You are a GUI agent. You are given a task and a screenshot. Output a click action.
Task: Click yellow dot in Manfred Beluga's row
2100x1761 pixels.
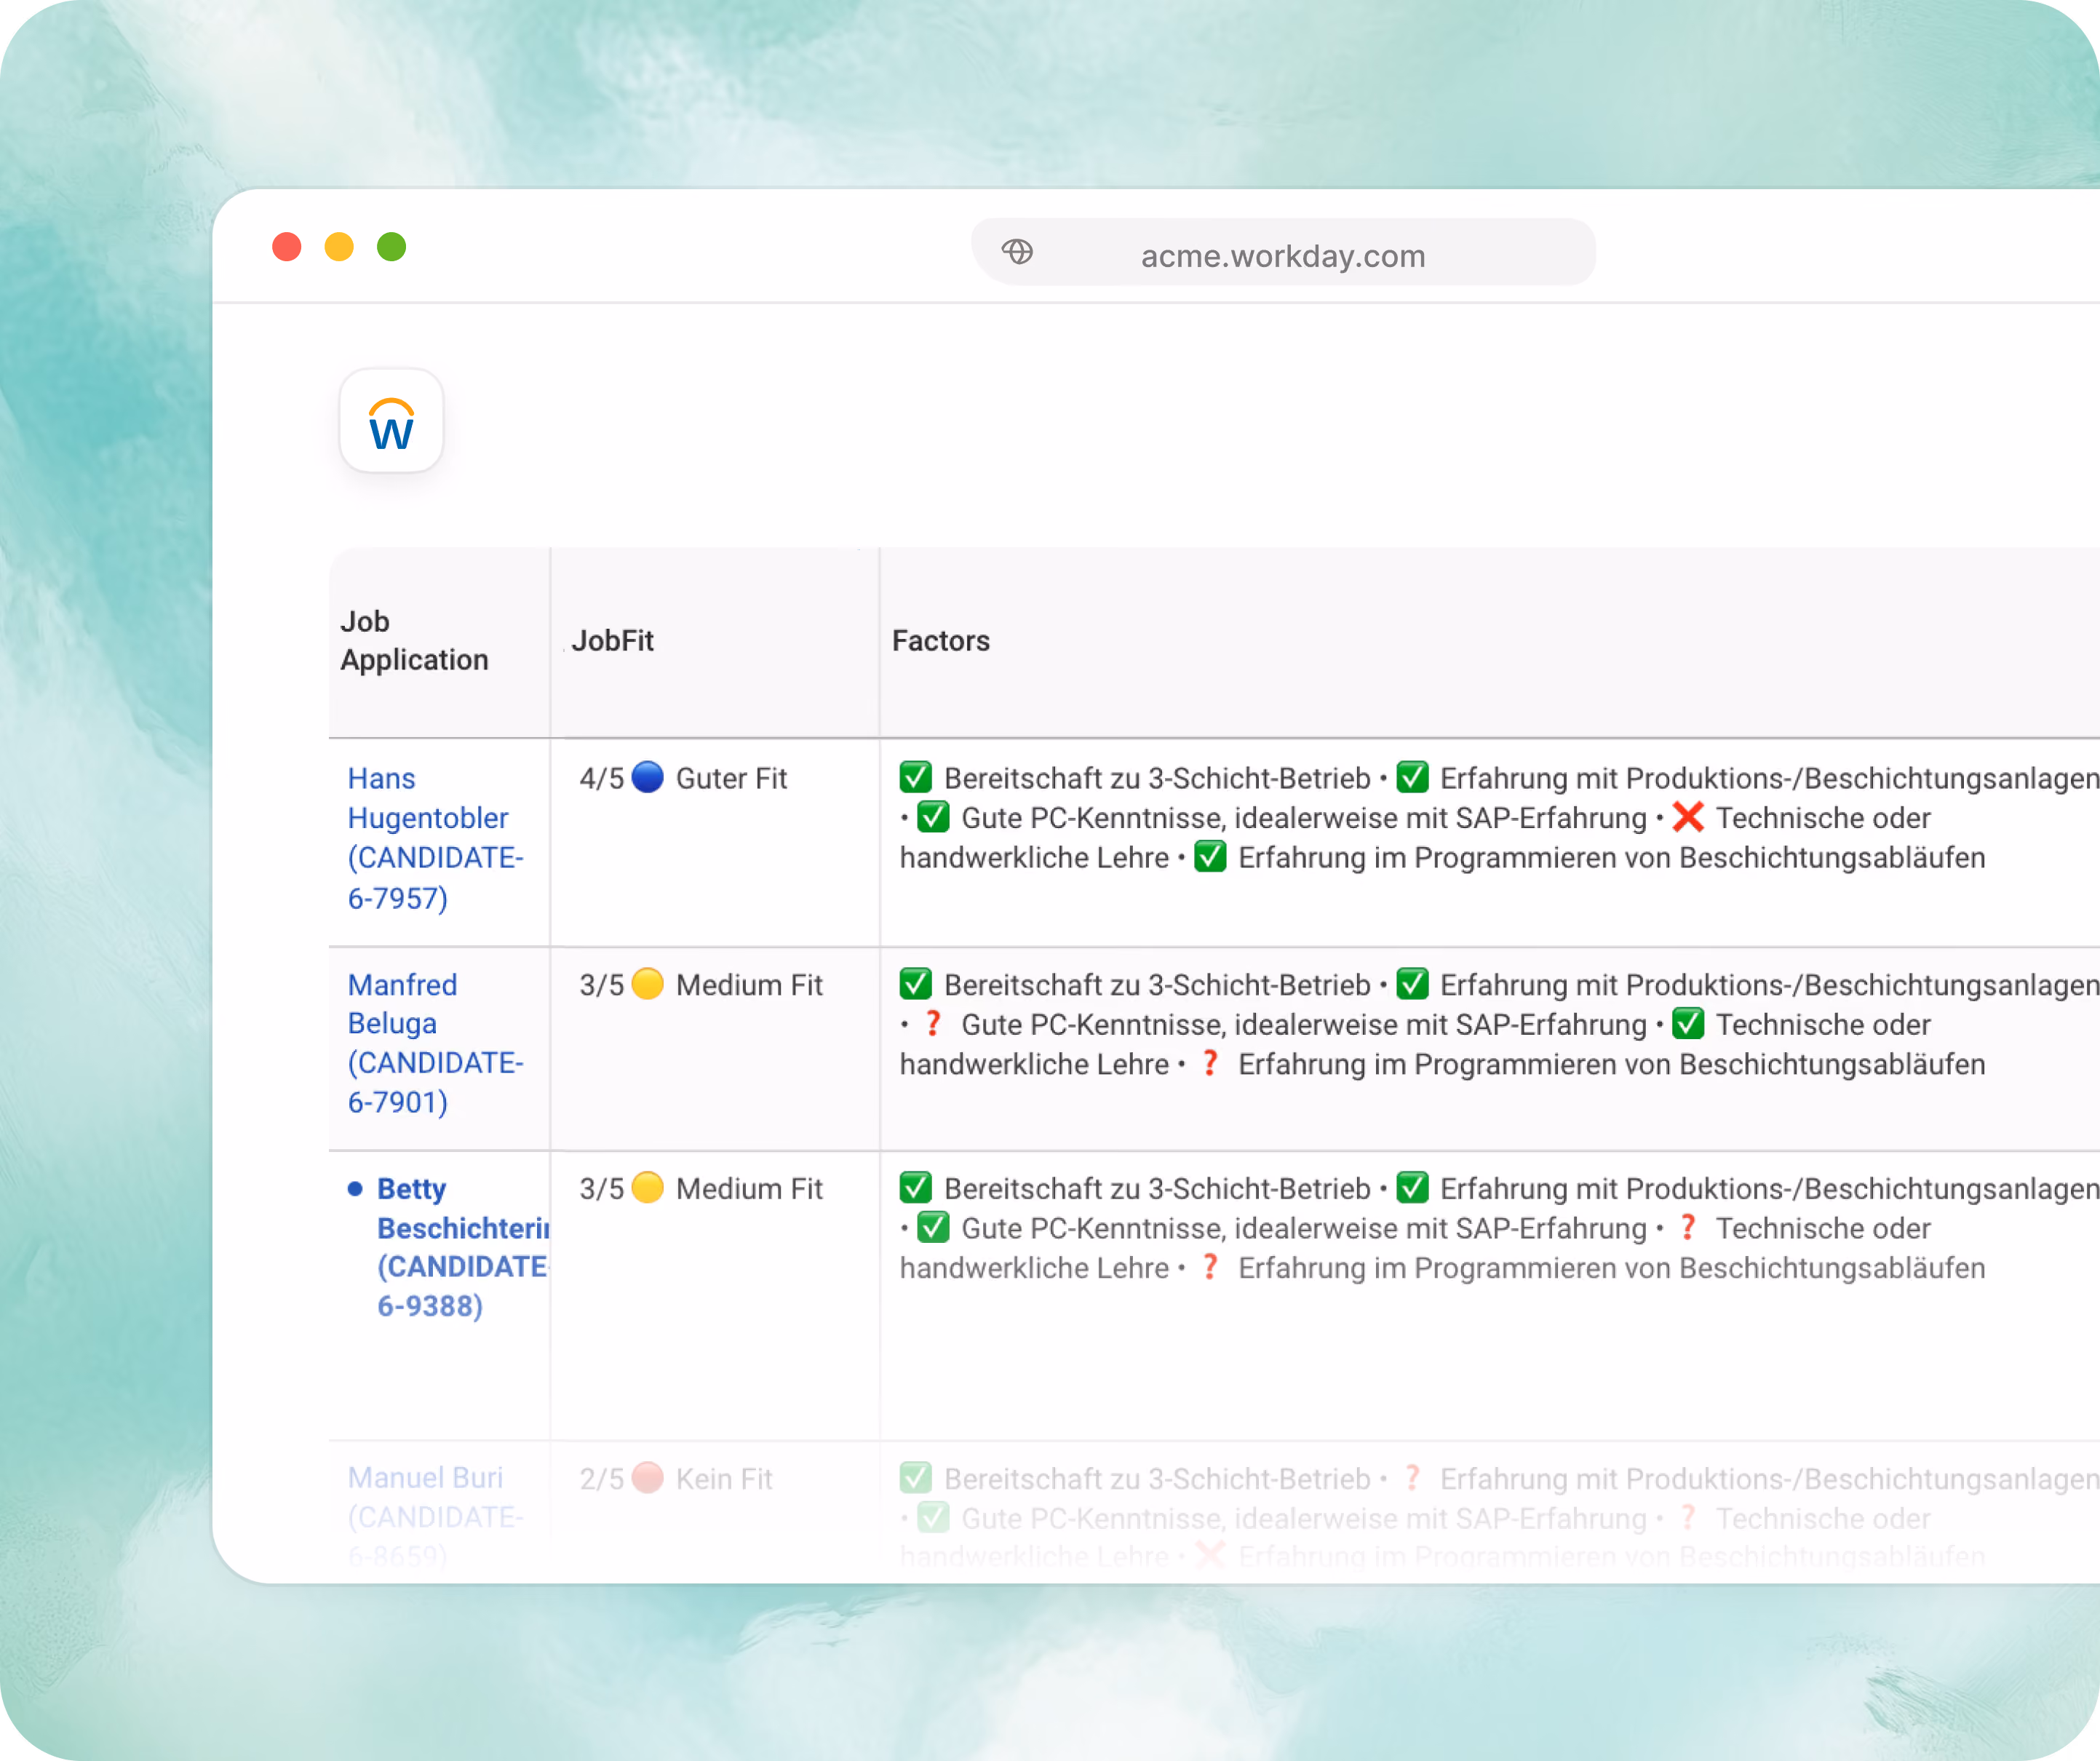coord(648,984)
